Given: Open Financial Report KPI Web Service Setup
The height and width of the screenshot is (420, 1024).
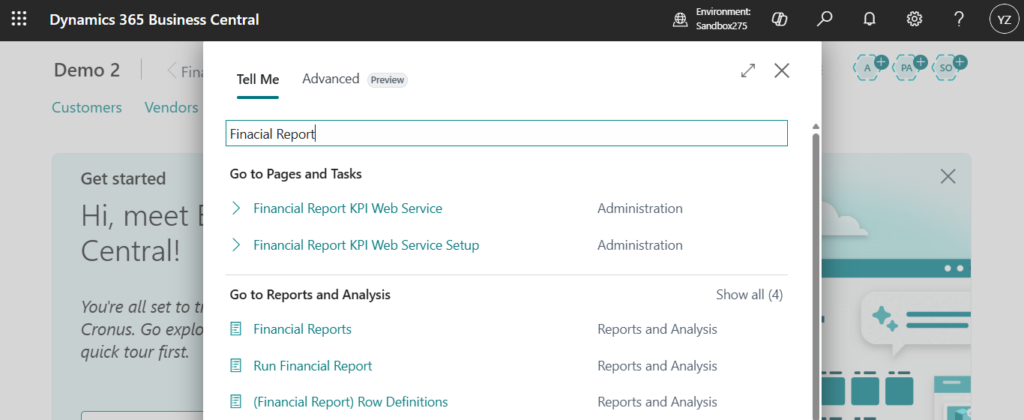Looking at the screenshot, I should click(x=366, y=245).
